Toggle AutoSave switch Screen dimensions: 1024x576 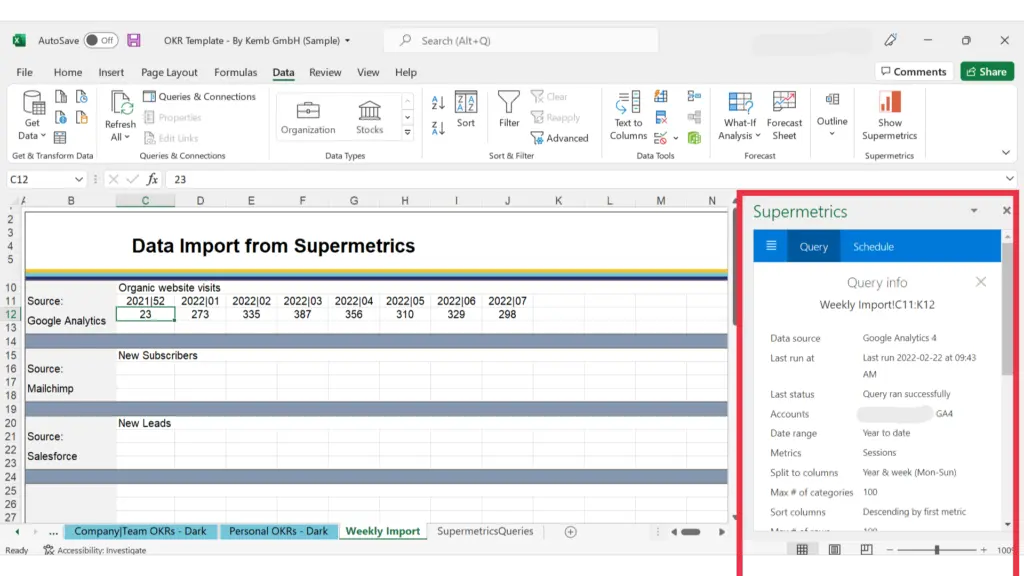101,40
